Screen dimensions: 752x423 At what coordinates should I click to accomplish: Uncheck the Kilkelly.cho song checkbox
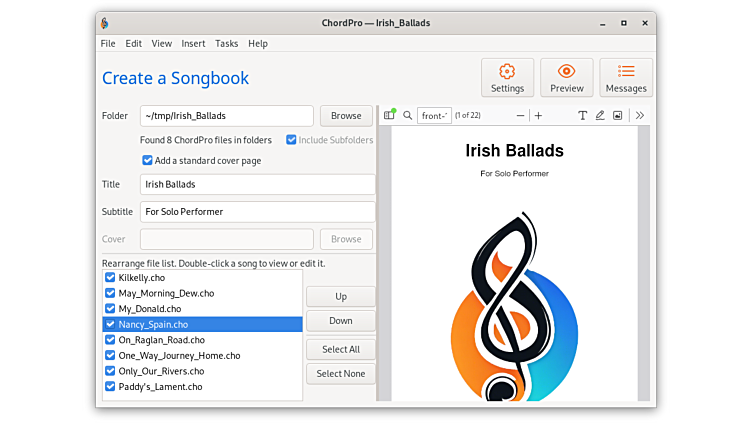111,277
